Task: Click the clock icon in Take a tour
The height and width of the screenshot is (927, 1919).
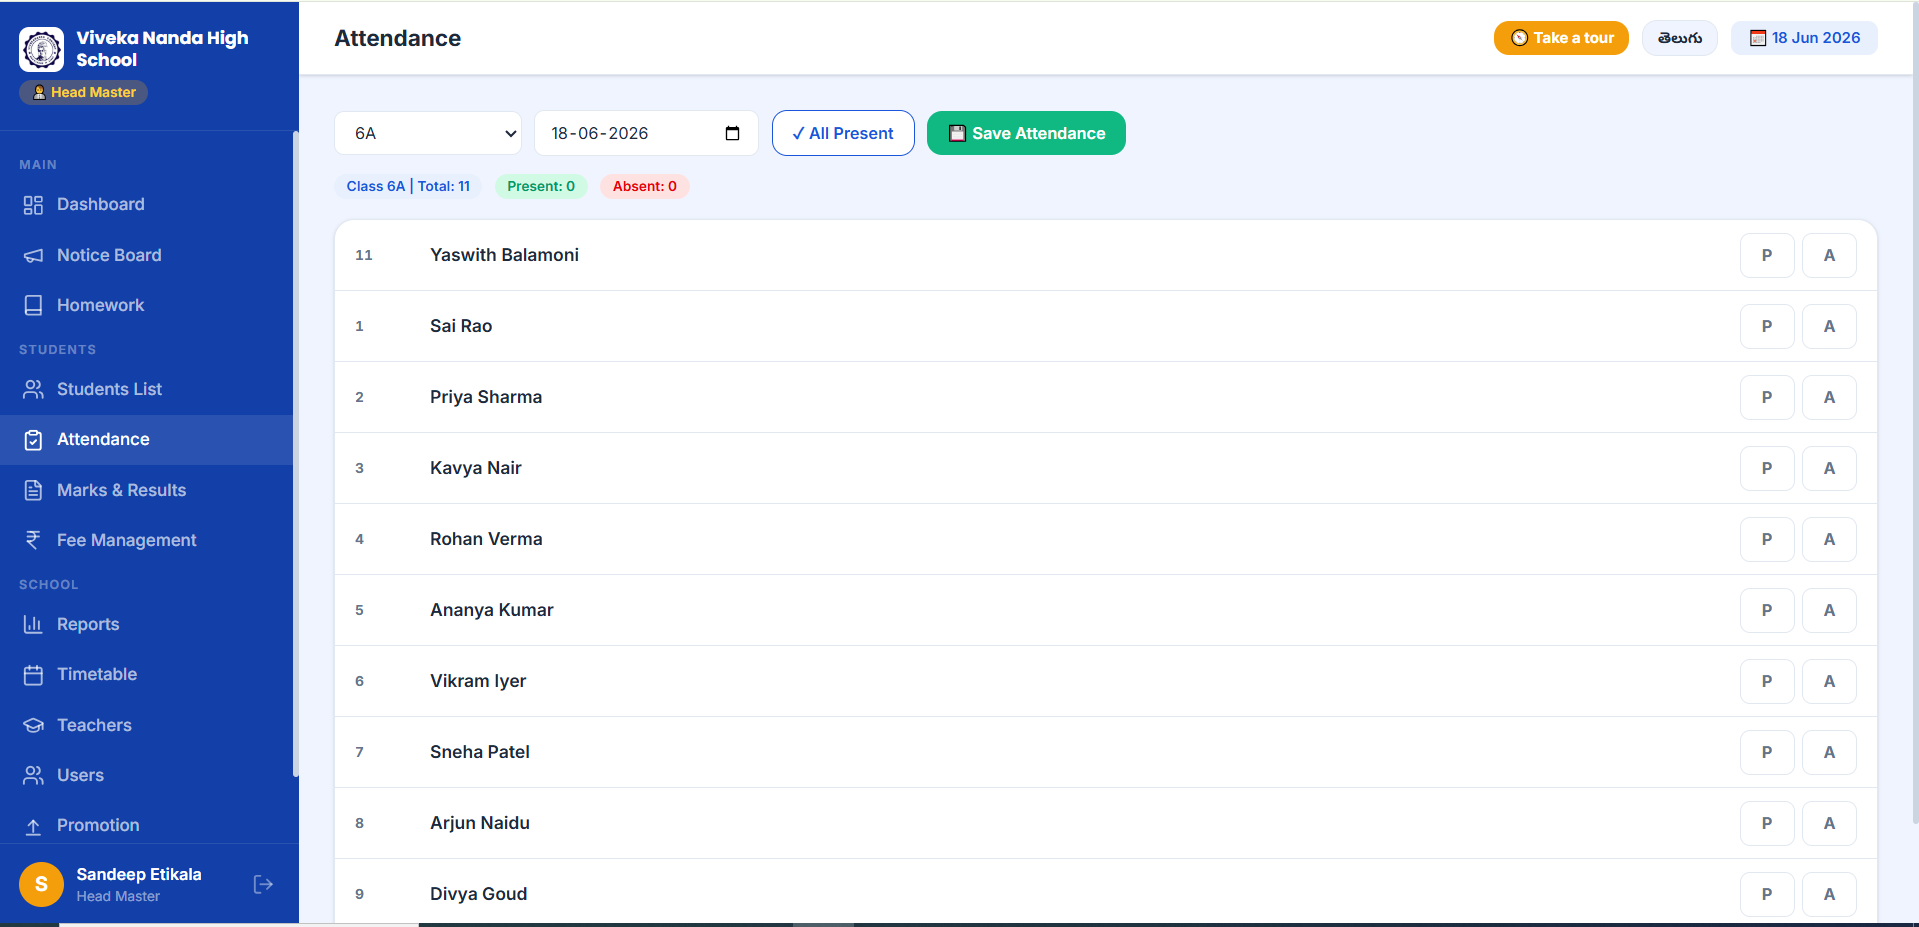Action: point(1519,38)
